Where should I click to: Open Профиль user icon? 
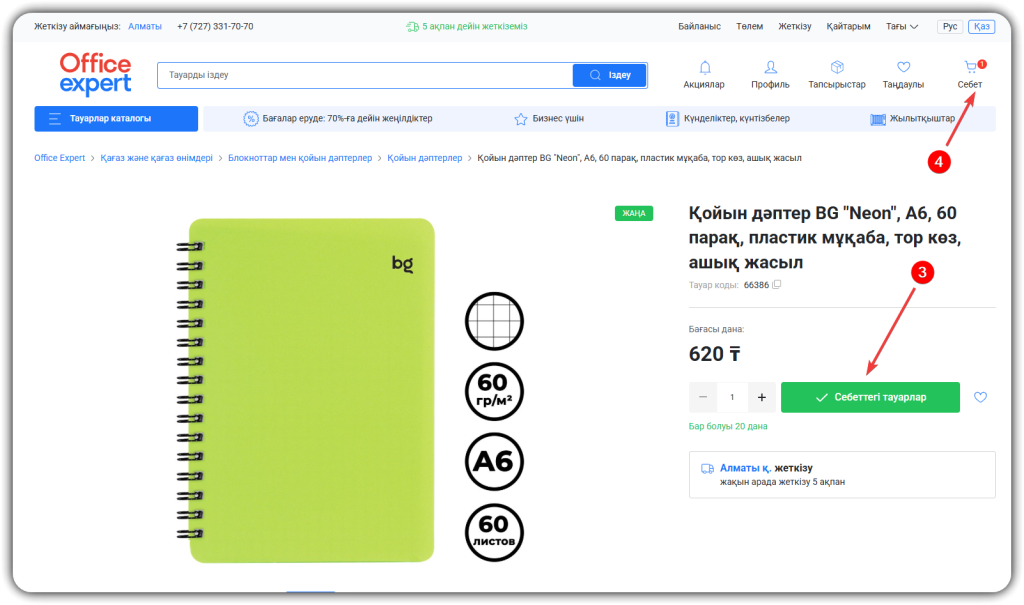pyautogui.click(x=770, y=67)
